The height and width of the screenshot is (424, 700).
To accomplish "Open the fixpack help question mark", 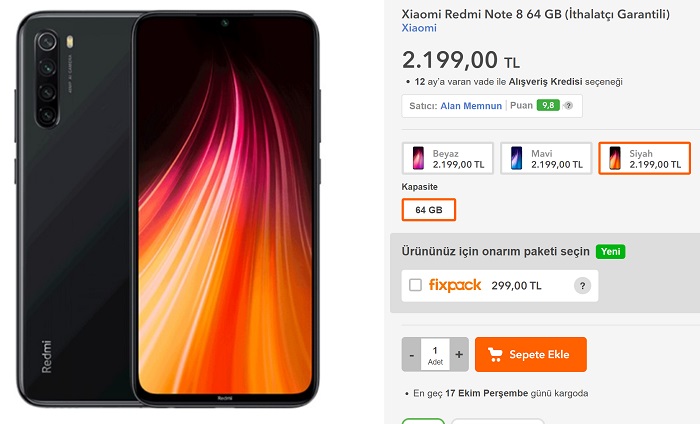I will point(582,286).
